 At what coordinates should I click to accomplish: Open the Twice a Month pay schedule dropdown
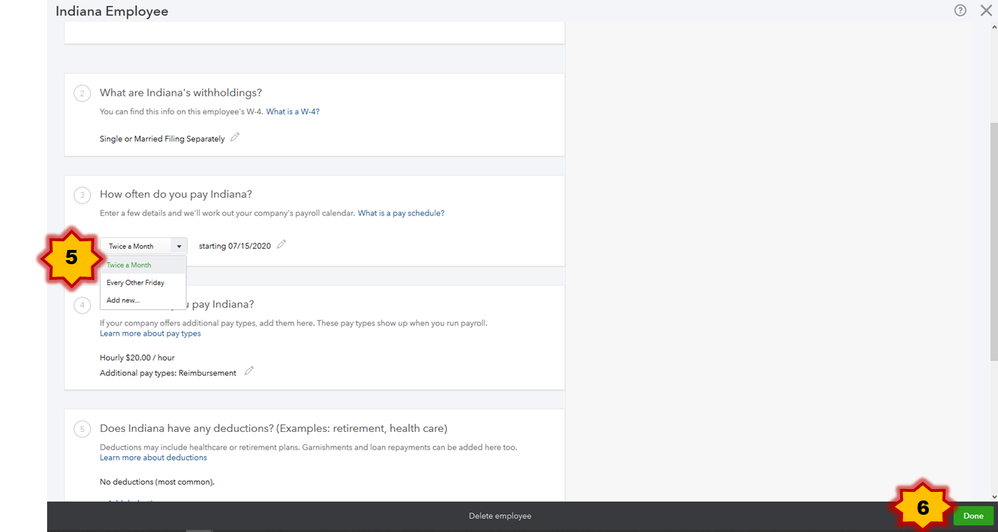pyautogui.click(x=143, y=246)
